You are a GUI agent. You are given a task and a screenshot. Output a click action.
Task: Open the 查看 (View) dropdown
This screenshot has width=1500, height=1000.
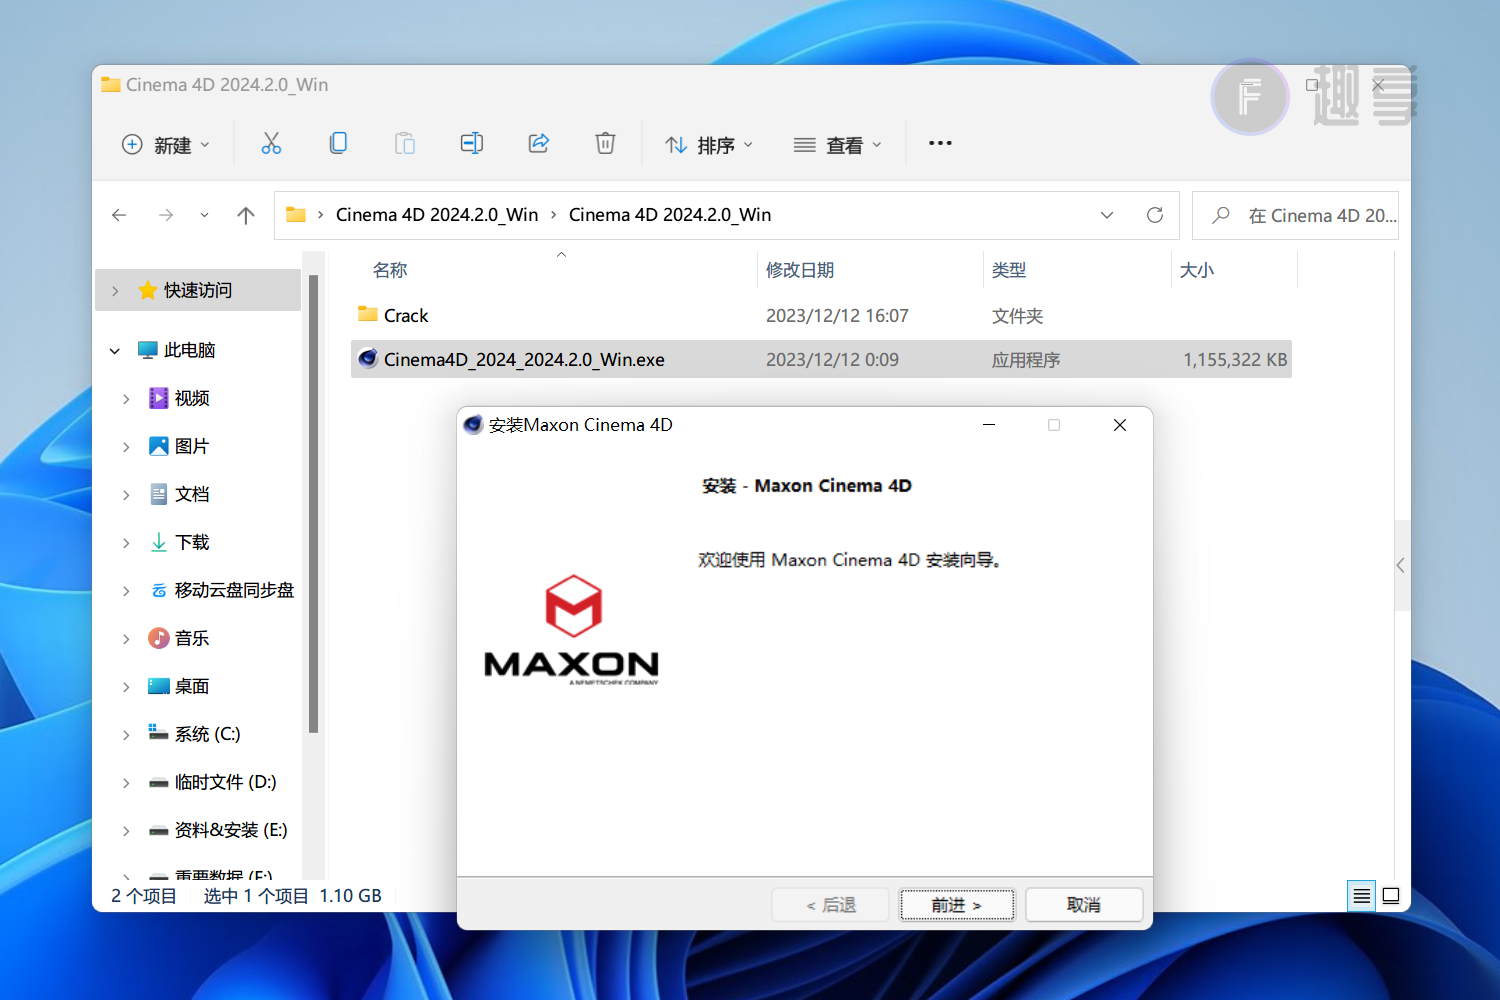838,145
